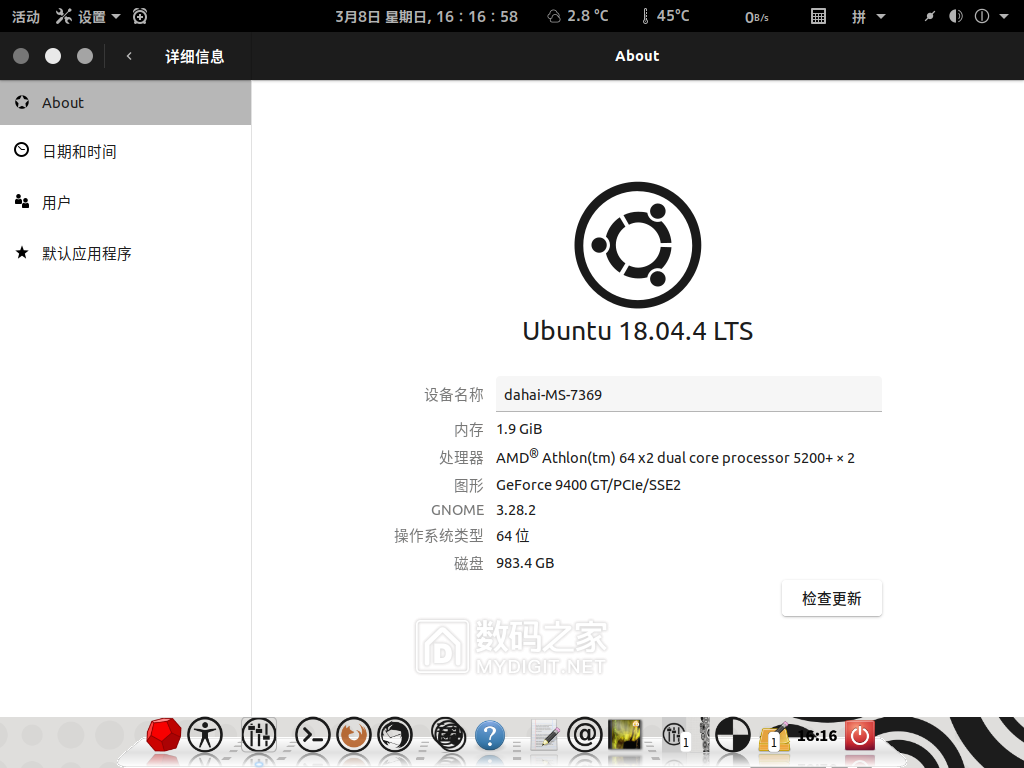Click the red power button in dock

859,735
